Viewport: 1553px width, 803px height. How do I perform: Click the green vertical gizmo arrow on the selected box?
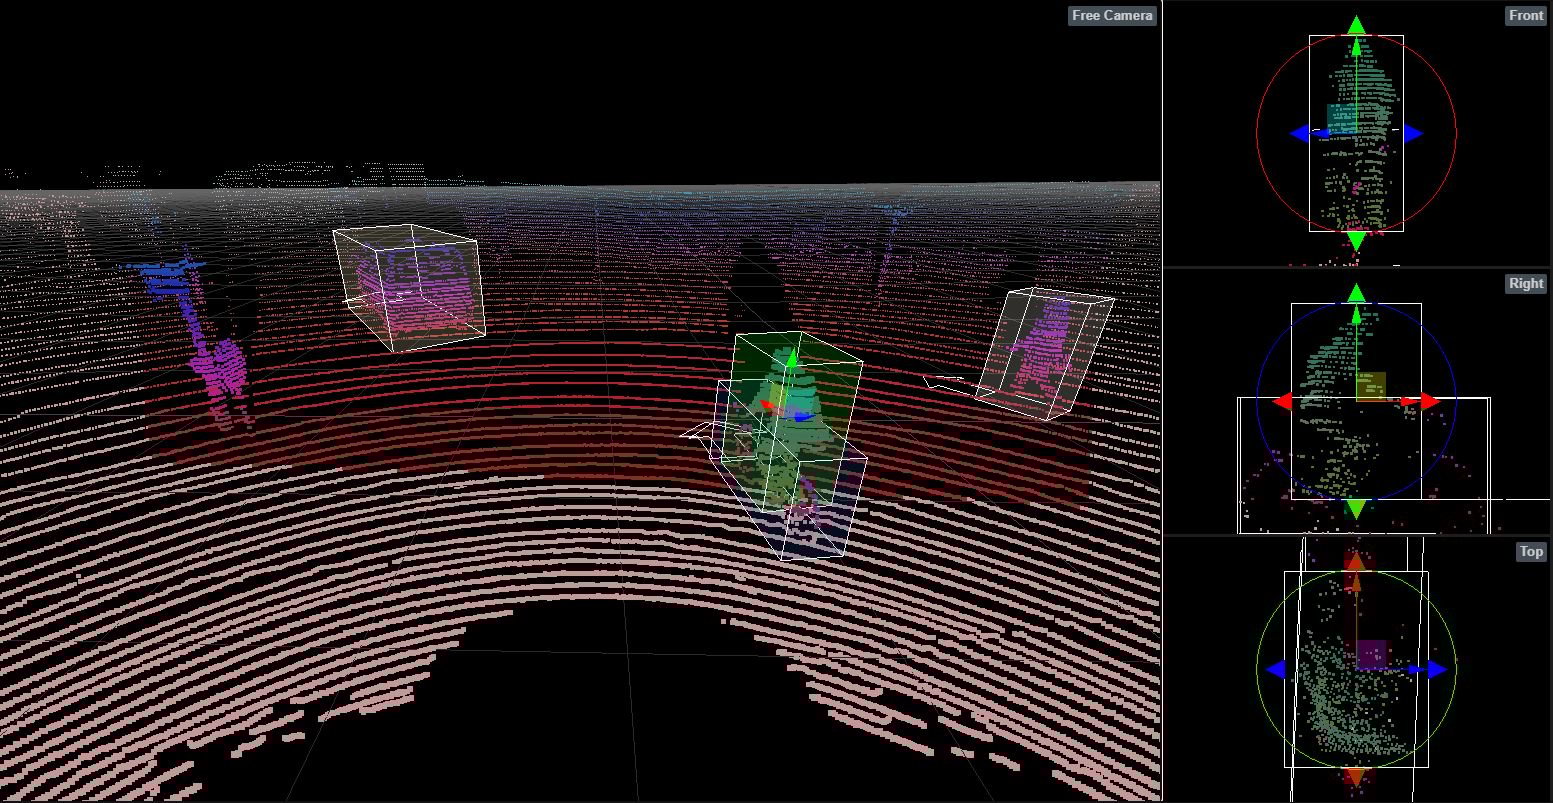pos(791,358)
